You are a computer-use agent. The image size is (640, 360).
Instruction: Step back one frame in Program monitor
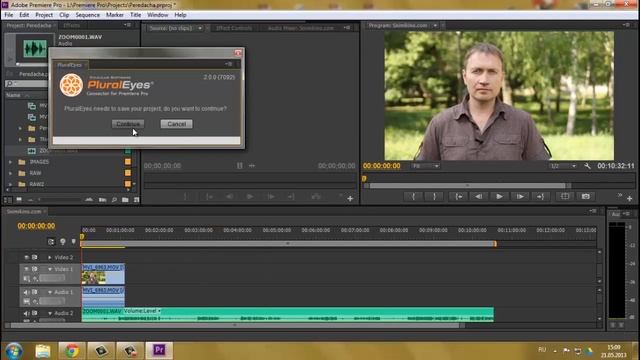[x=479, y=197]
